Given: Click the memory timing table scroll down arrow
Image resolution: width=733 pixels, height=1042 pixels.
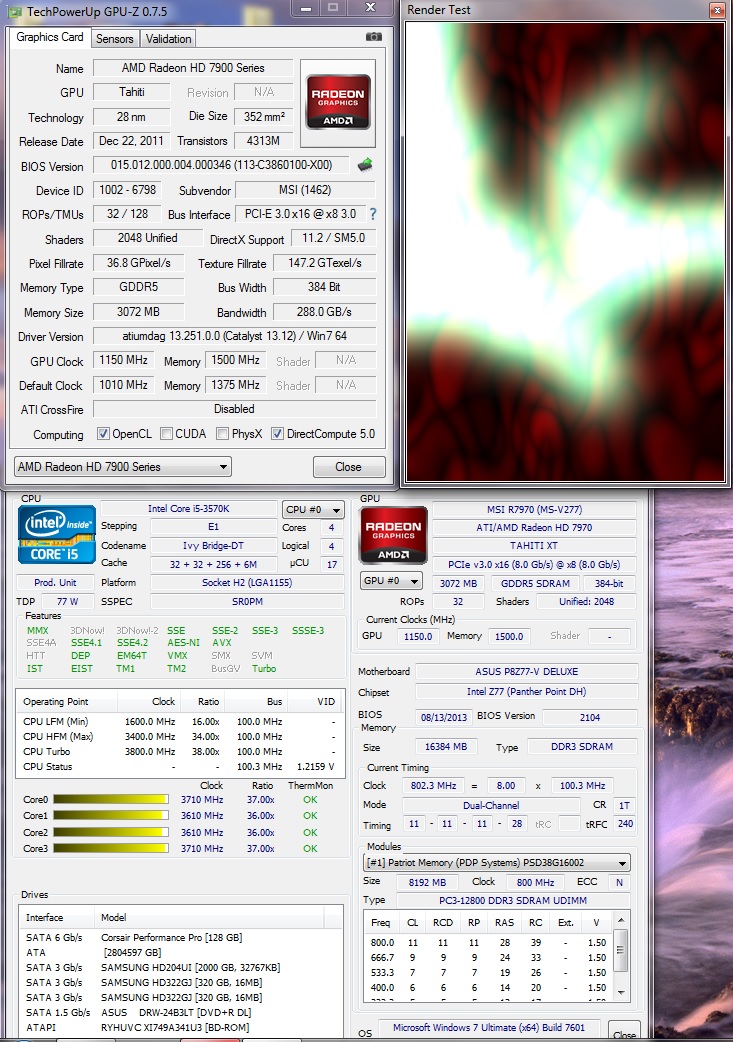Looking at the screenshot, I should [x=621, y=992].
